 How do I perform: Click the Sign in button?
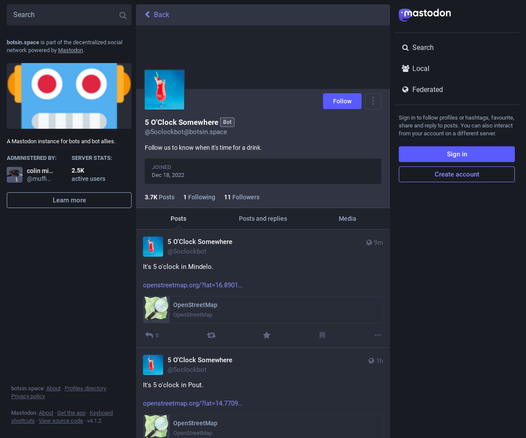click(x=457, y=154)
